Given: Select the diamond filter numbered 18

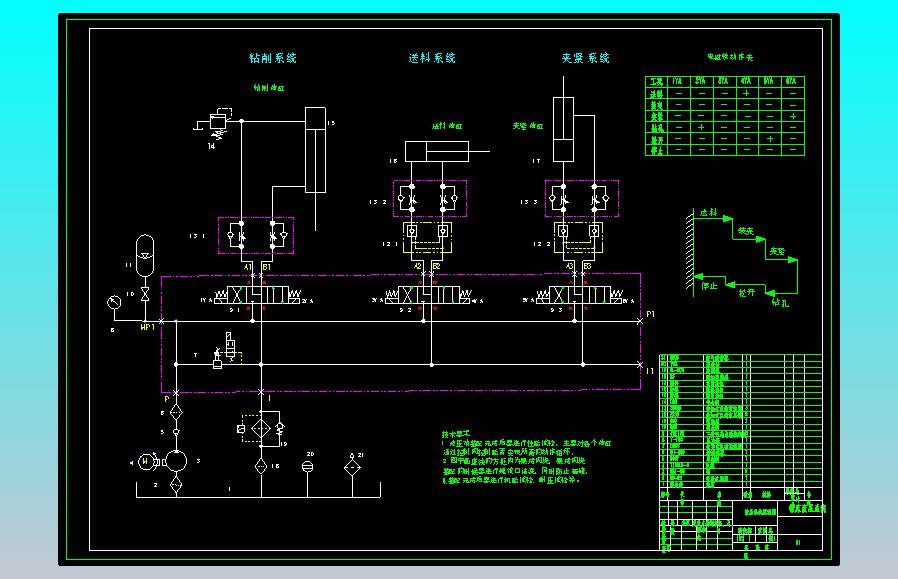Looking at the screenshot, I should (x=261, y=466).
